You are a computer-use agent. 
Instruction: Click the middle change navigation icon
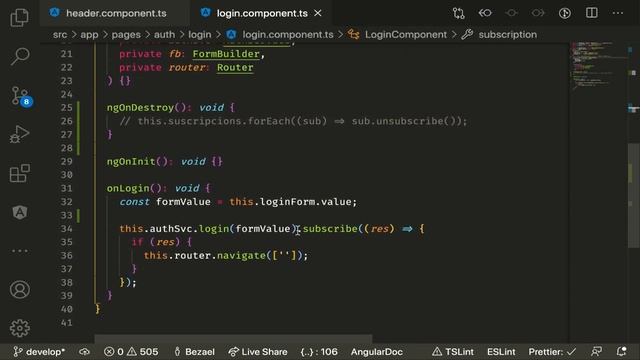[x=511, y=13]
